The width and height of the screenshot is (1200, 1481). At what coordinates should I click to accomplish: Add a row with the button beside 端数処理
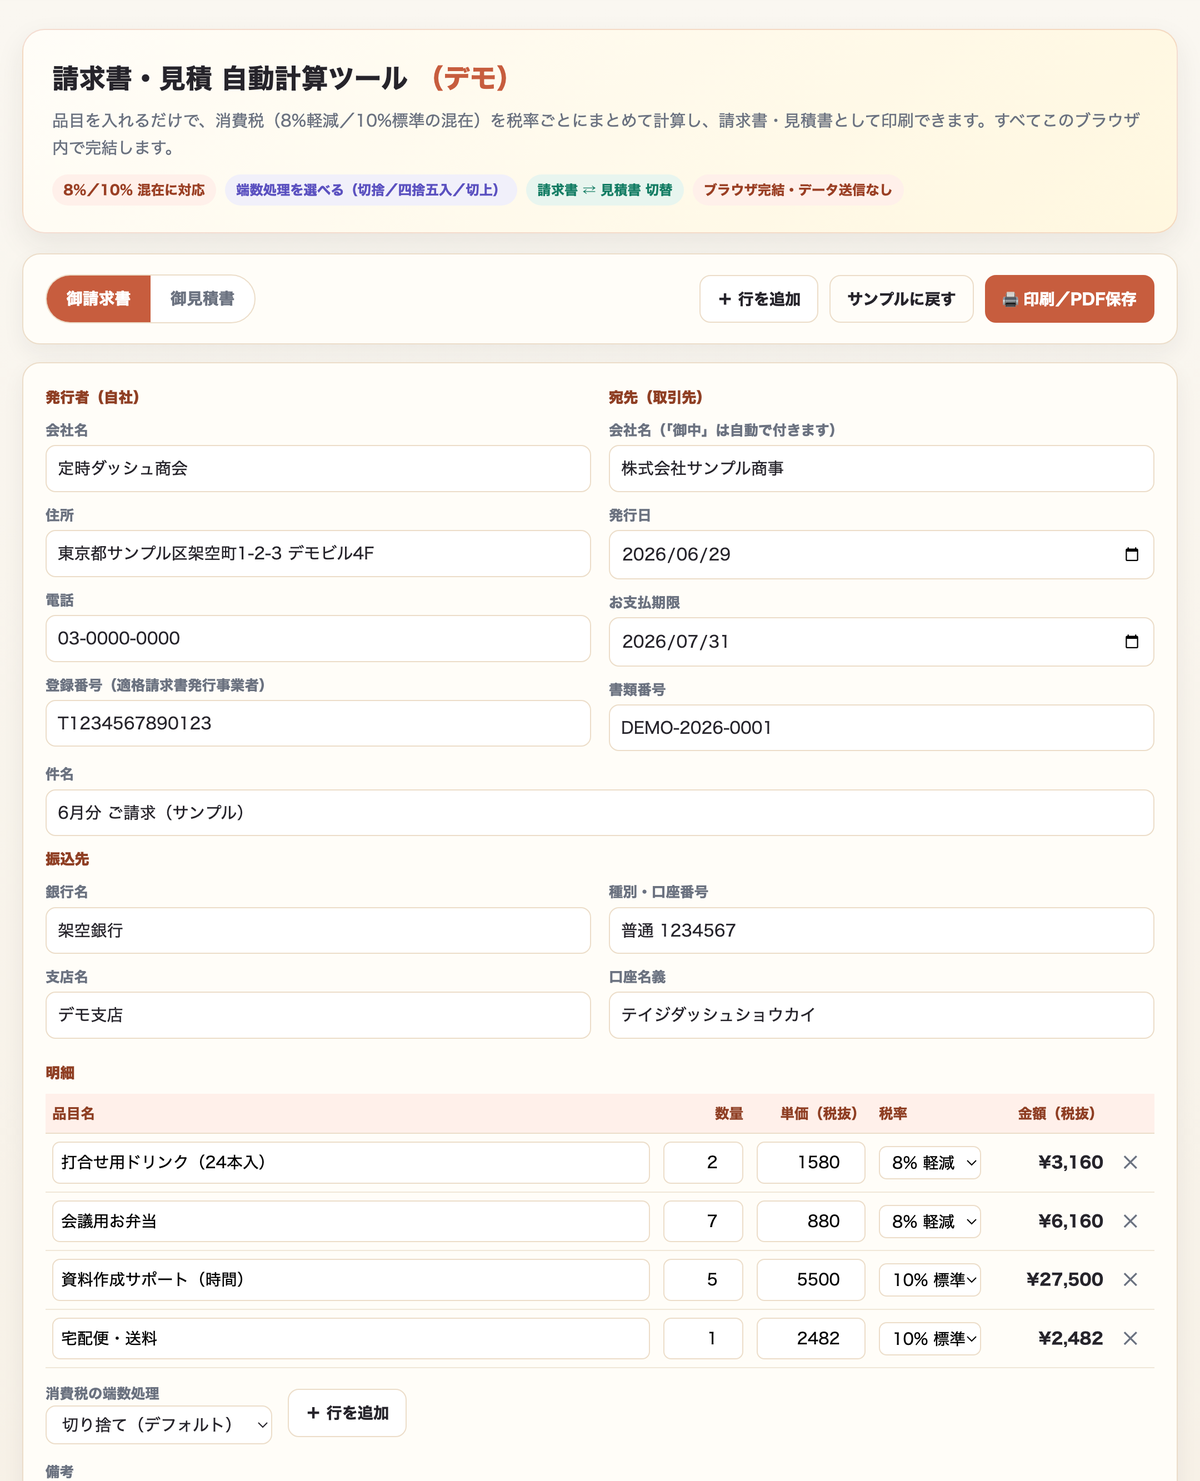(347, 1413)
